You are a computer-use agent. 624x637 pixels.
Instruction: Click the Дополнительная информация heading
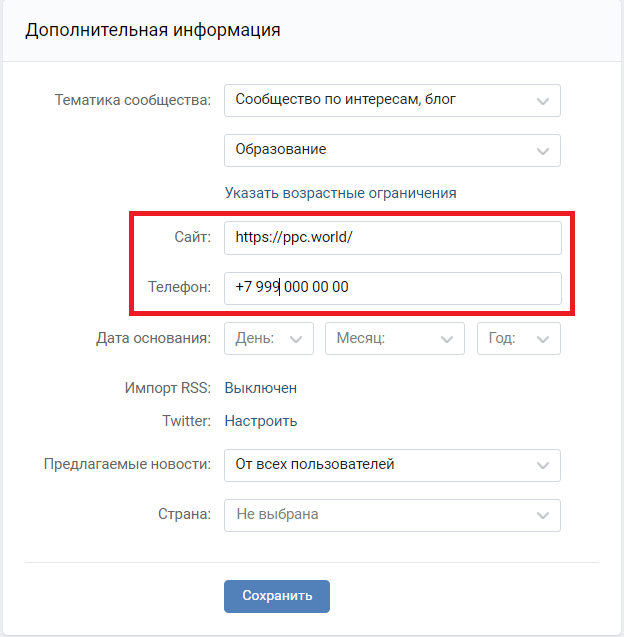tap(152, 30)
